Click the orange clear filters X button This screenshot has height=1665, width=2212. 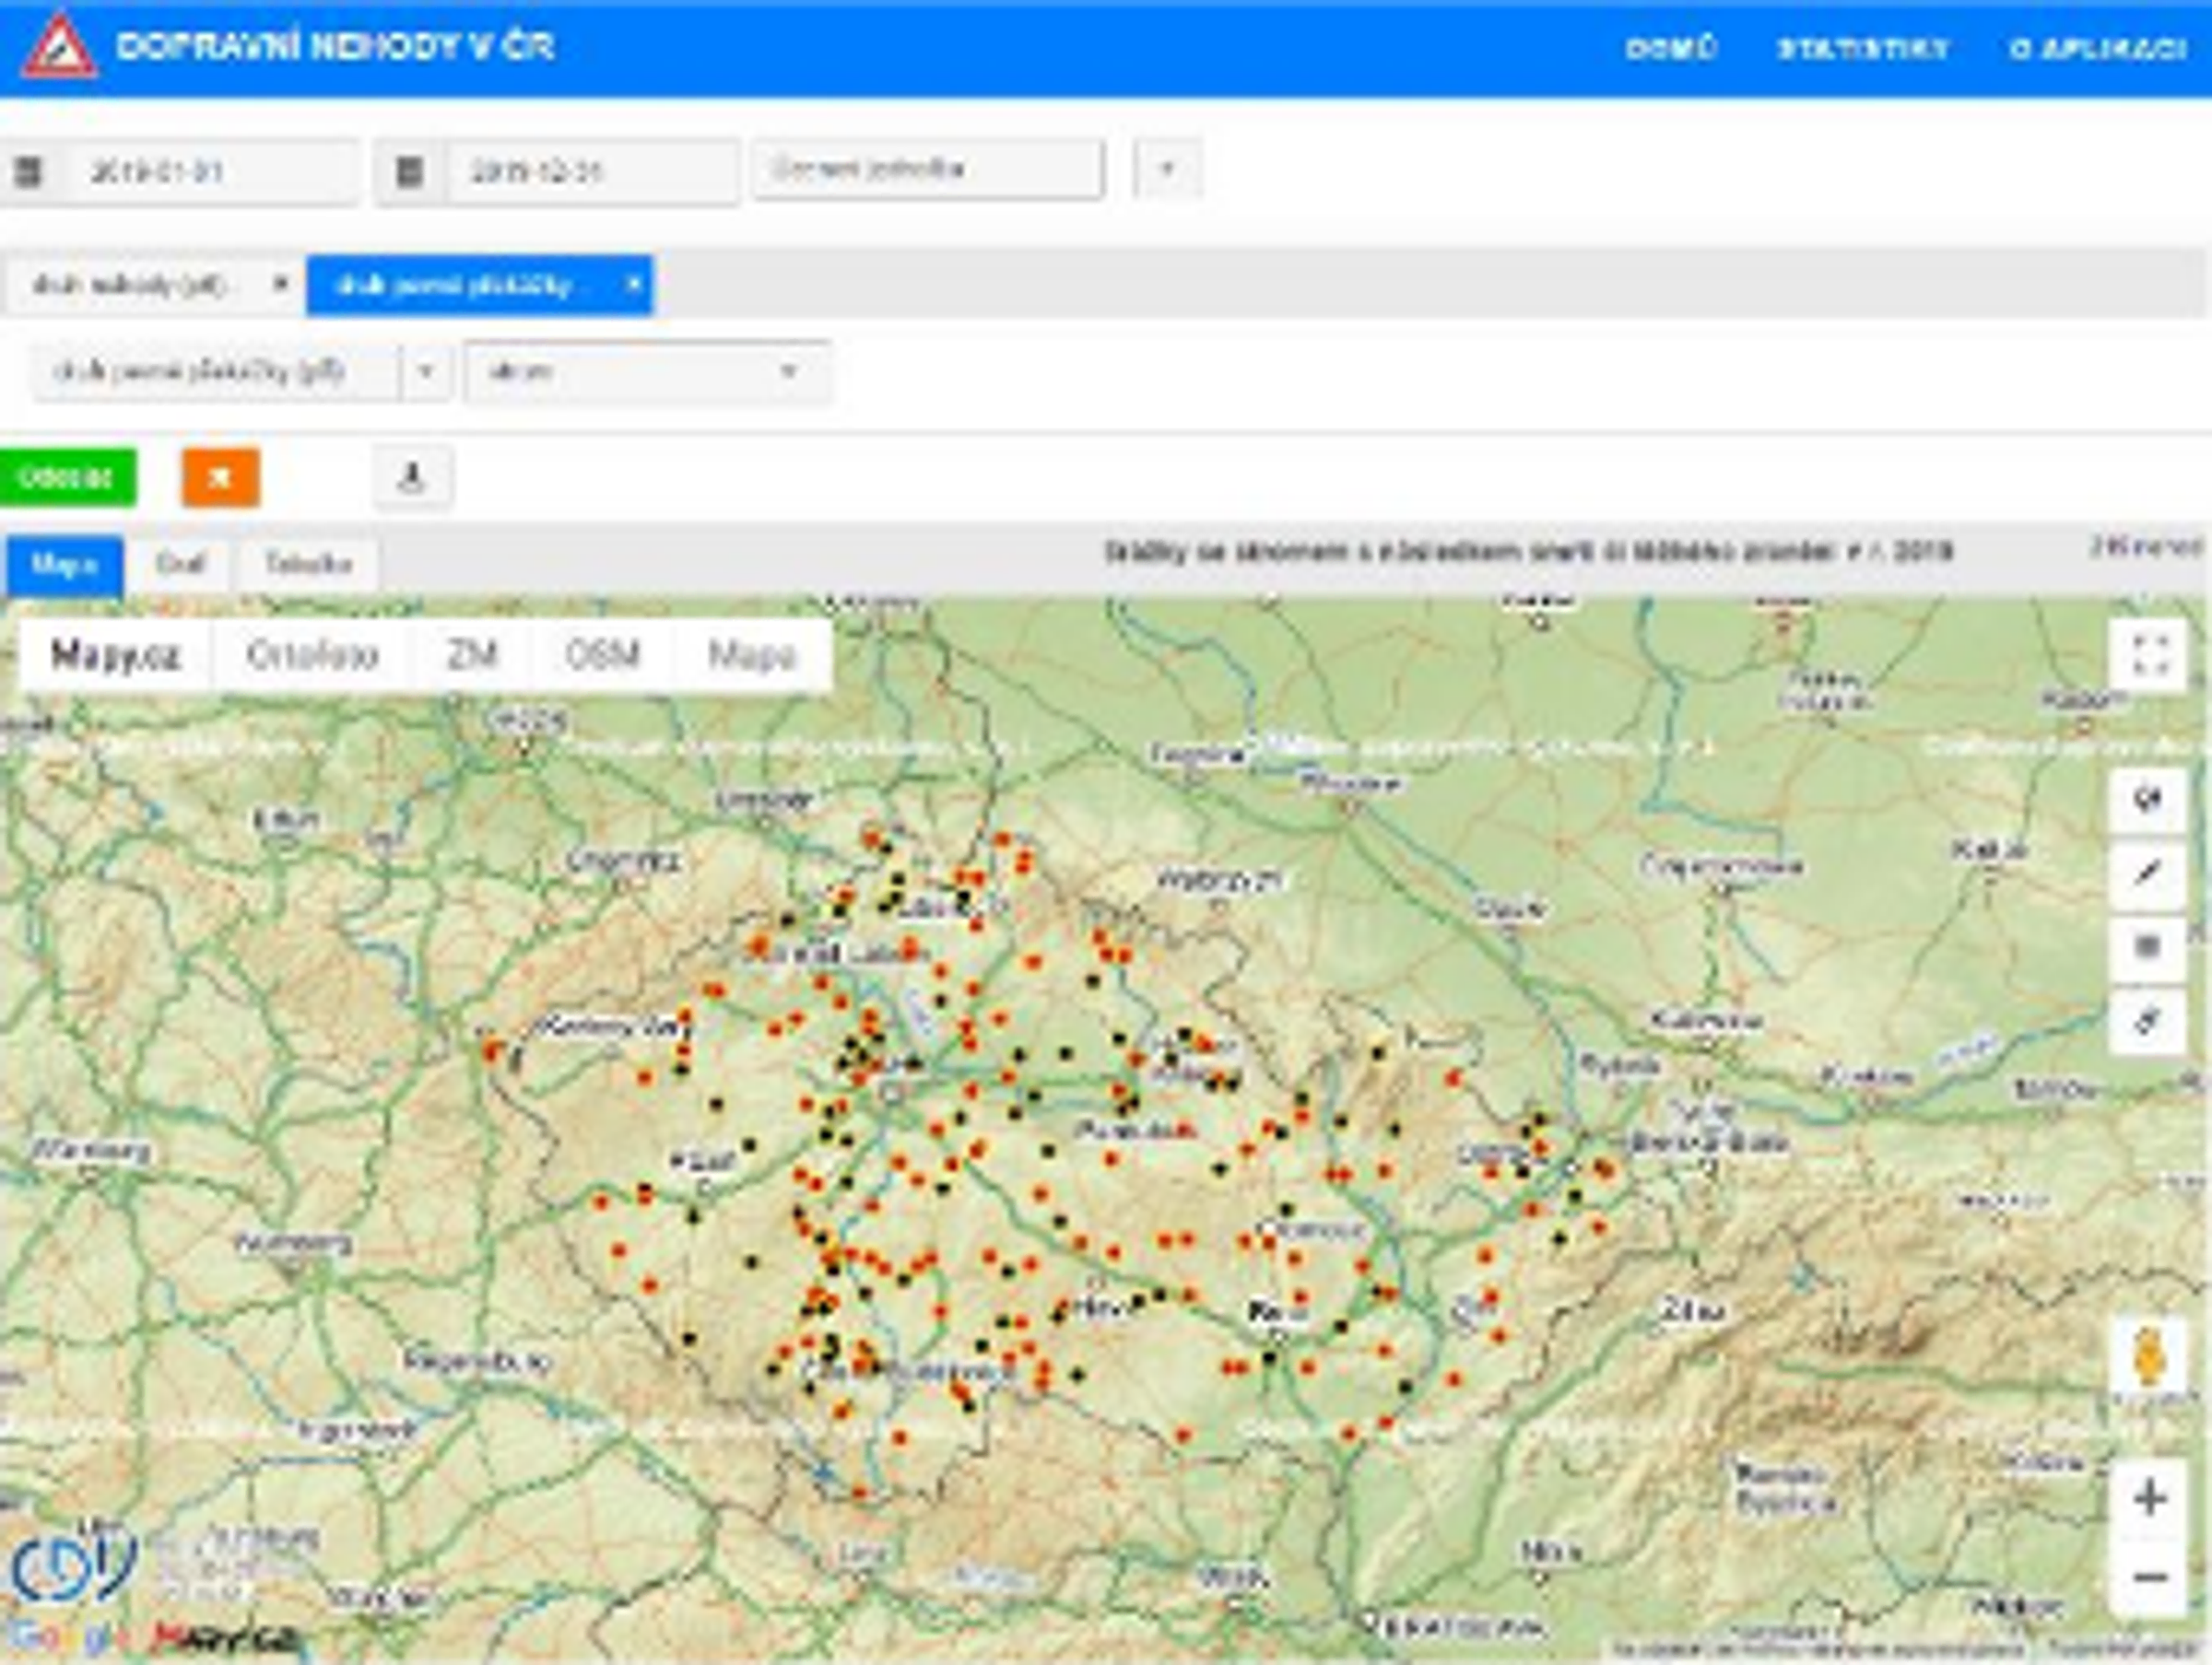coord(220,478)
